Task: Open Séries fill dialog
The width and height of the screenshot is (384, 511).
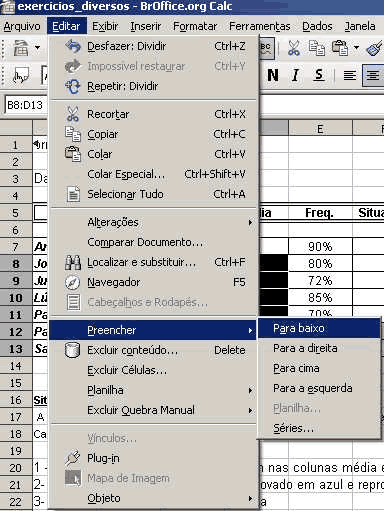Action: pyautogui.click(x=319, y=428)
